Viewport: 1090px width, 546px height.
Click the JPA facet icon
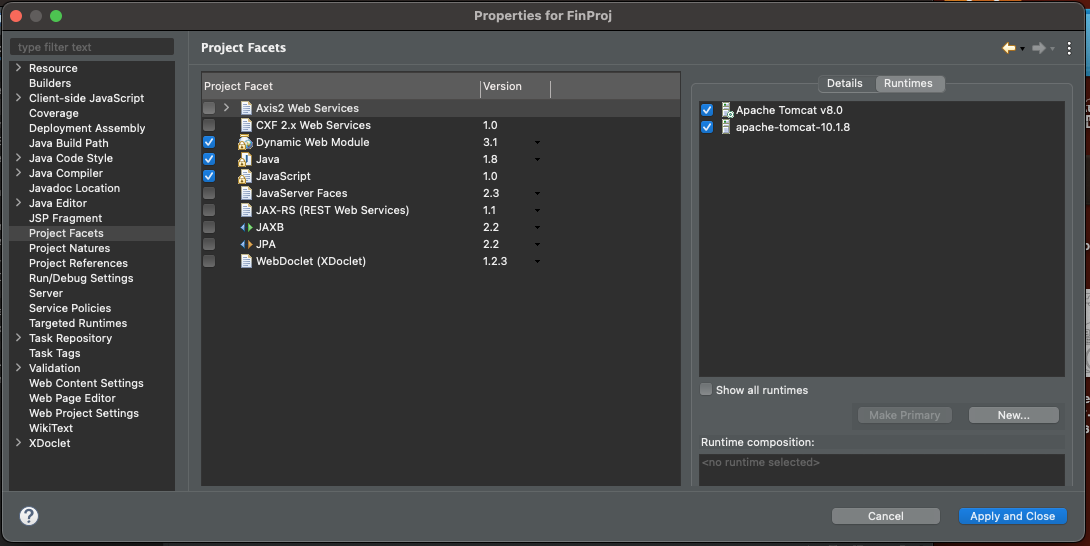246,244
